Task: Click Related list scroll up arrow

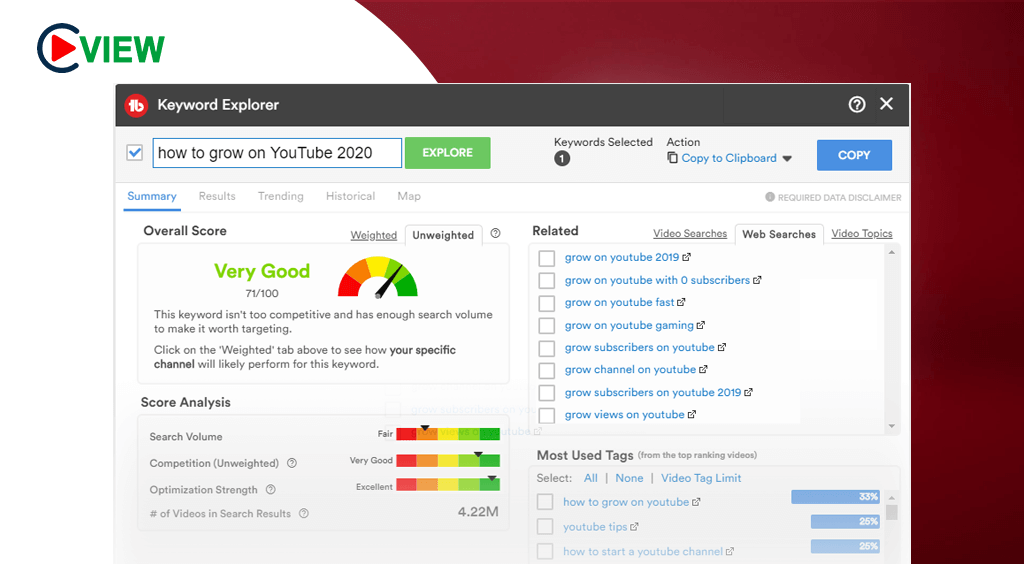Action: coord(892,252)
